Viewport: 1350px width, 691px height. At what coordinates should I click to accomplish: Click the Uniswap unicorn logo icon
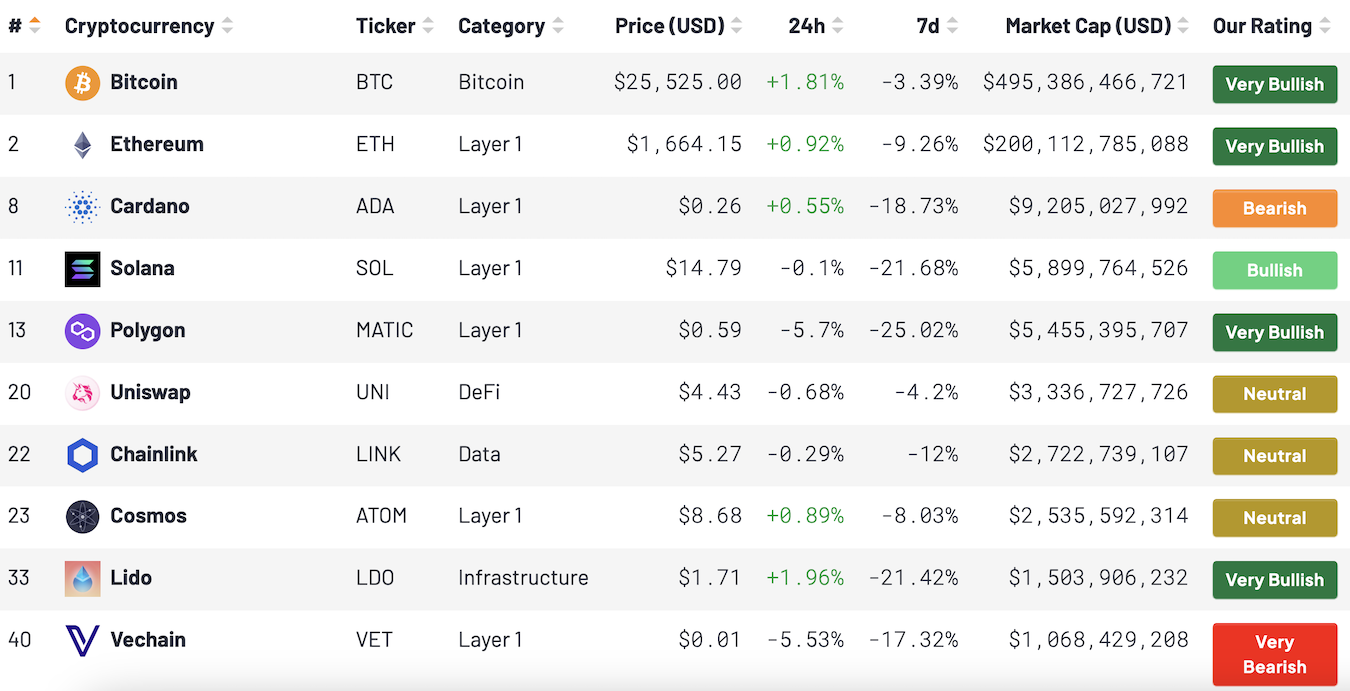(82, 393)
